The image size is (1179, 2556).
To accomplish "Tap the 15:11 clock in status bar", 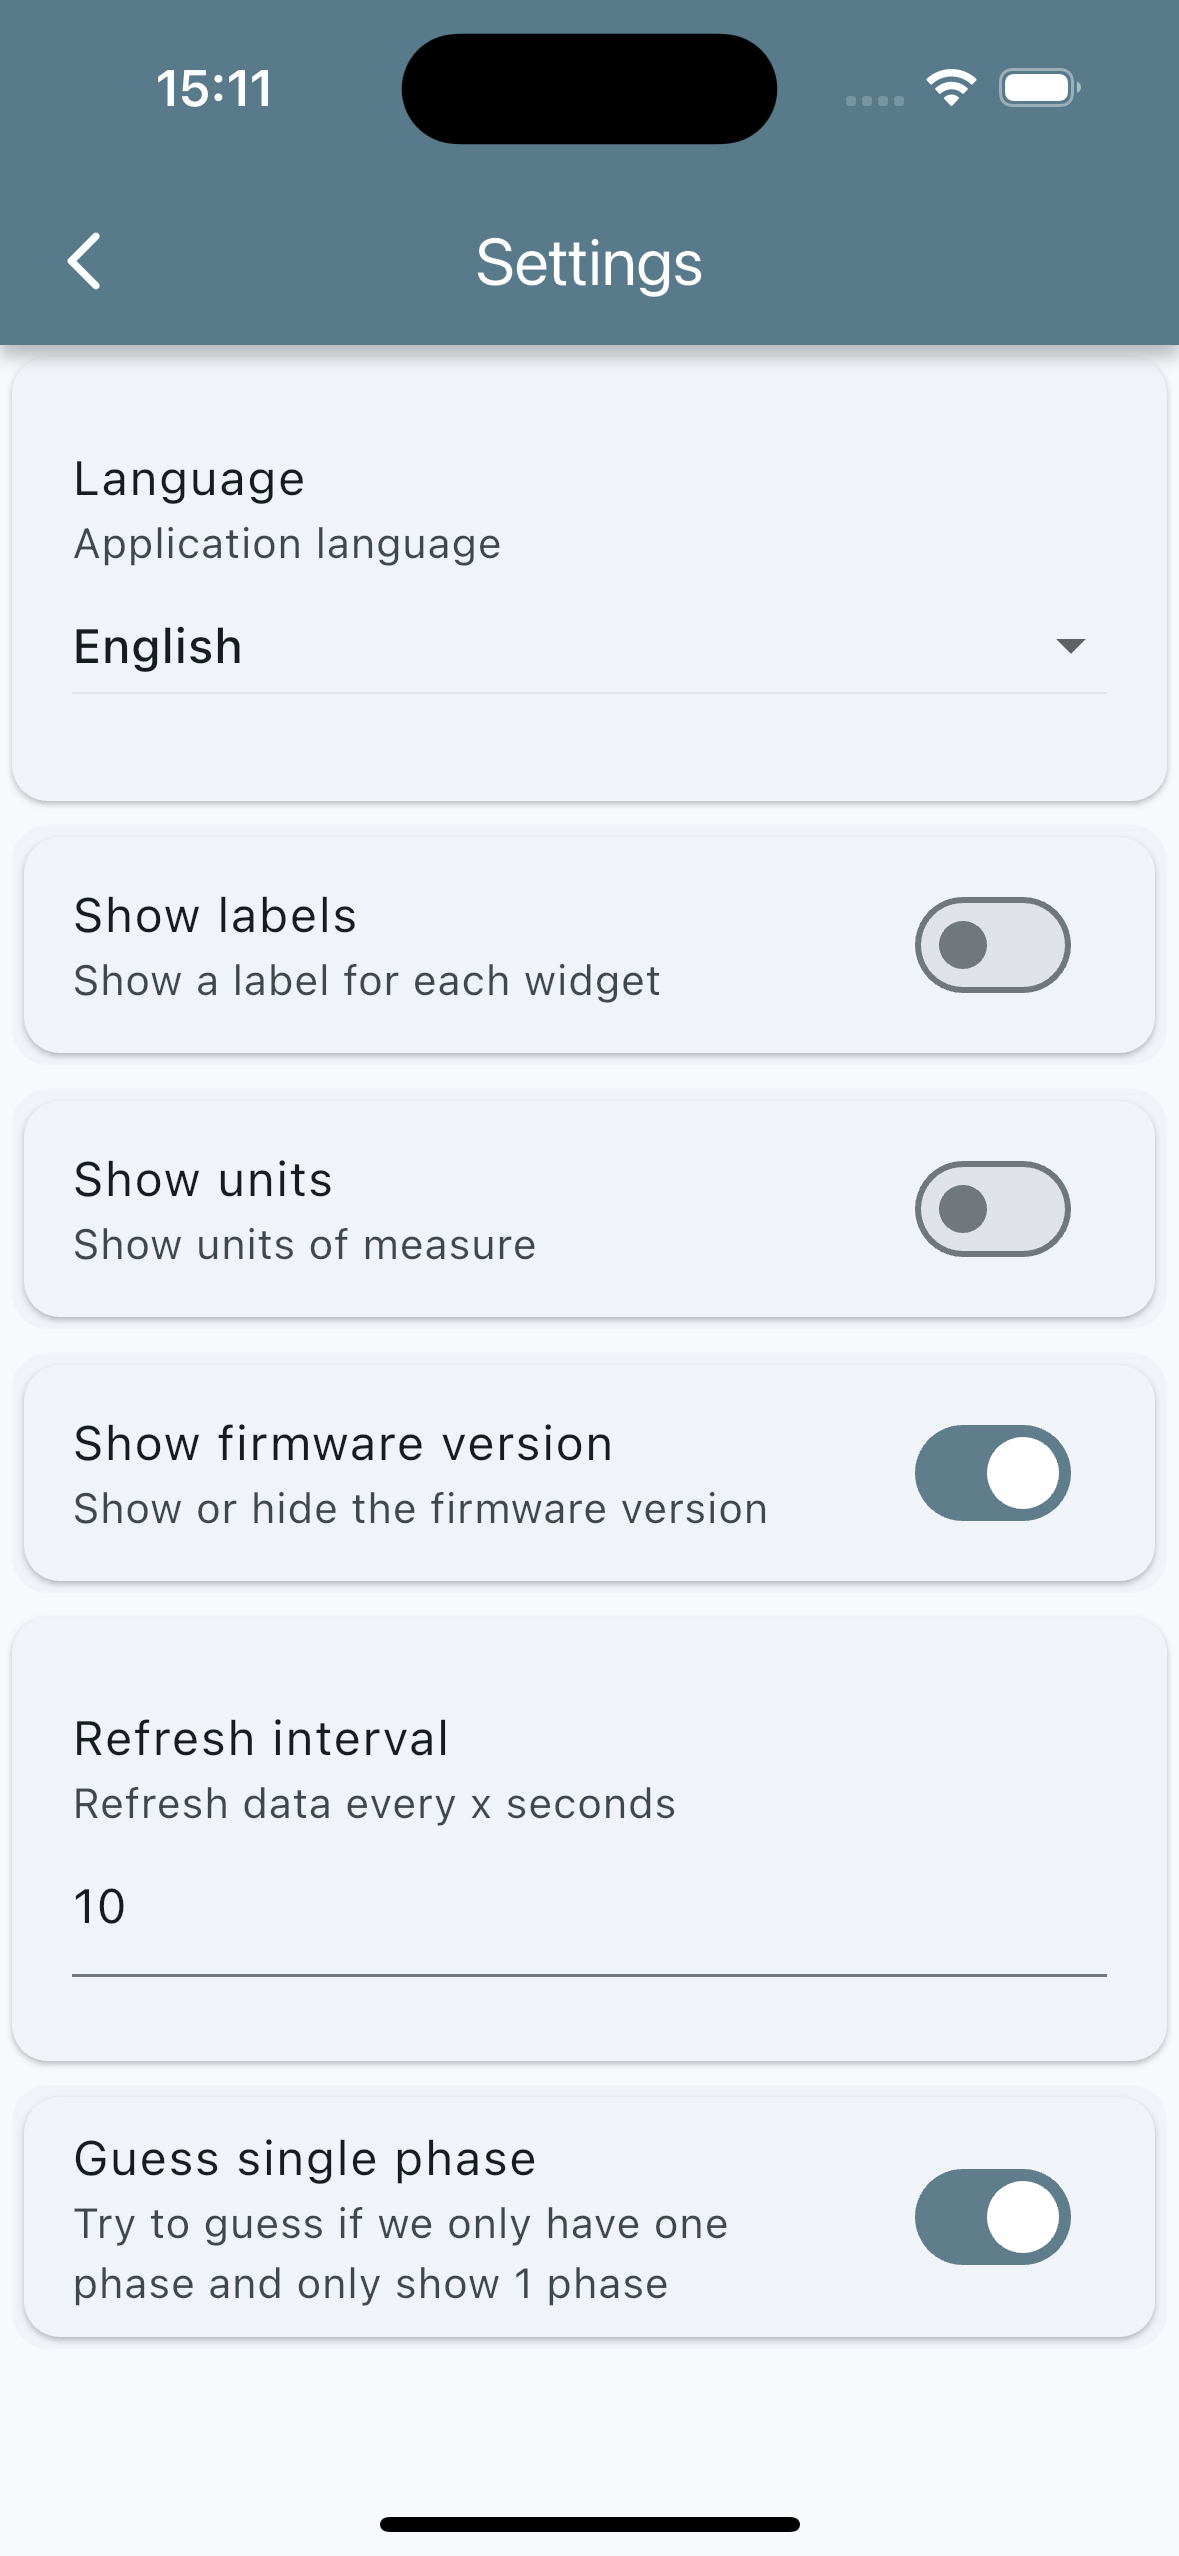I will pos(214,88).
